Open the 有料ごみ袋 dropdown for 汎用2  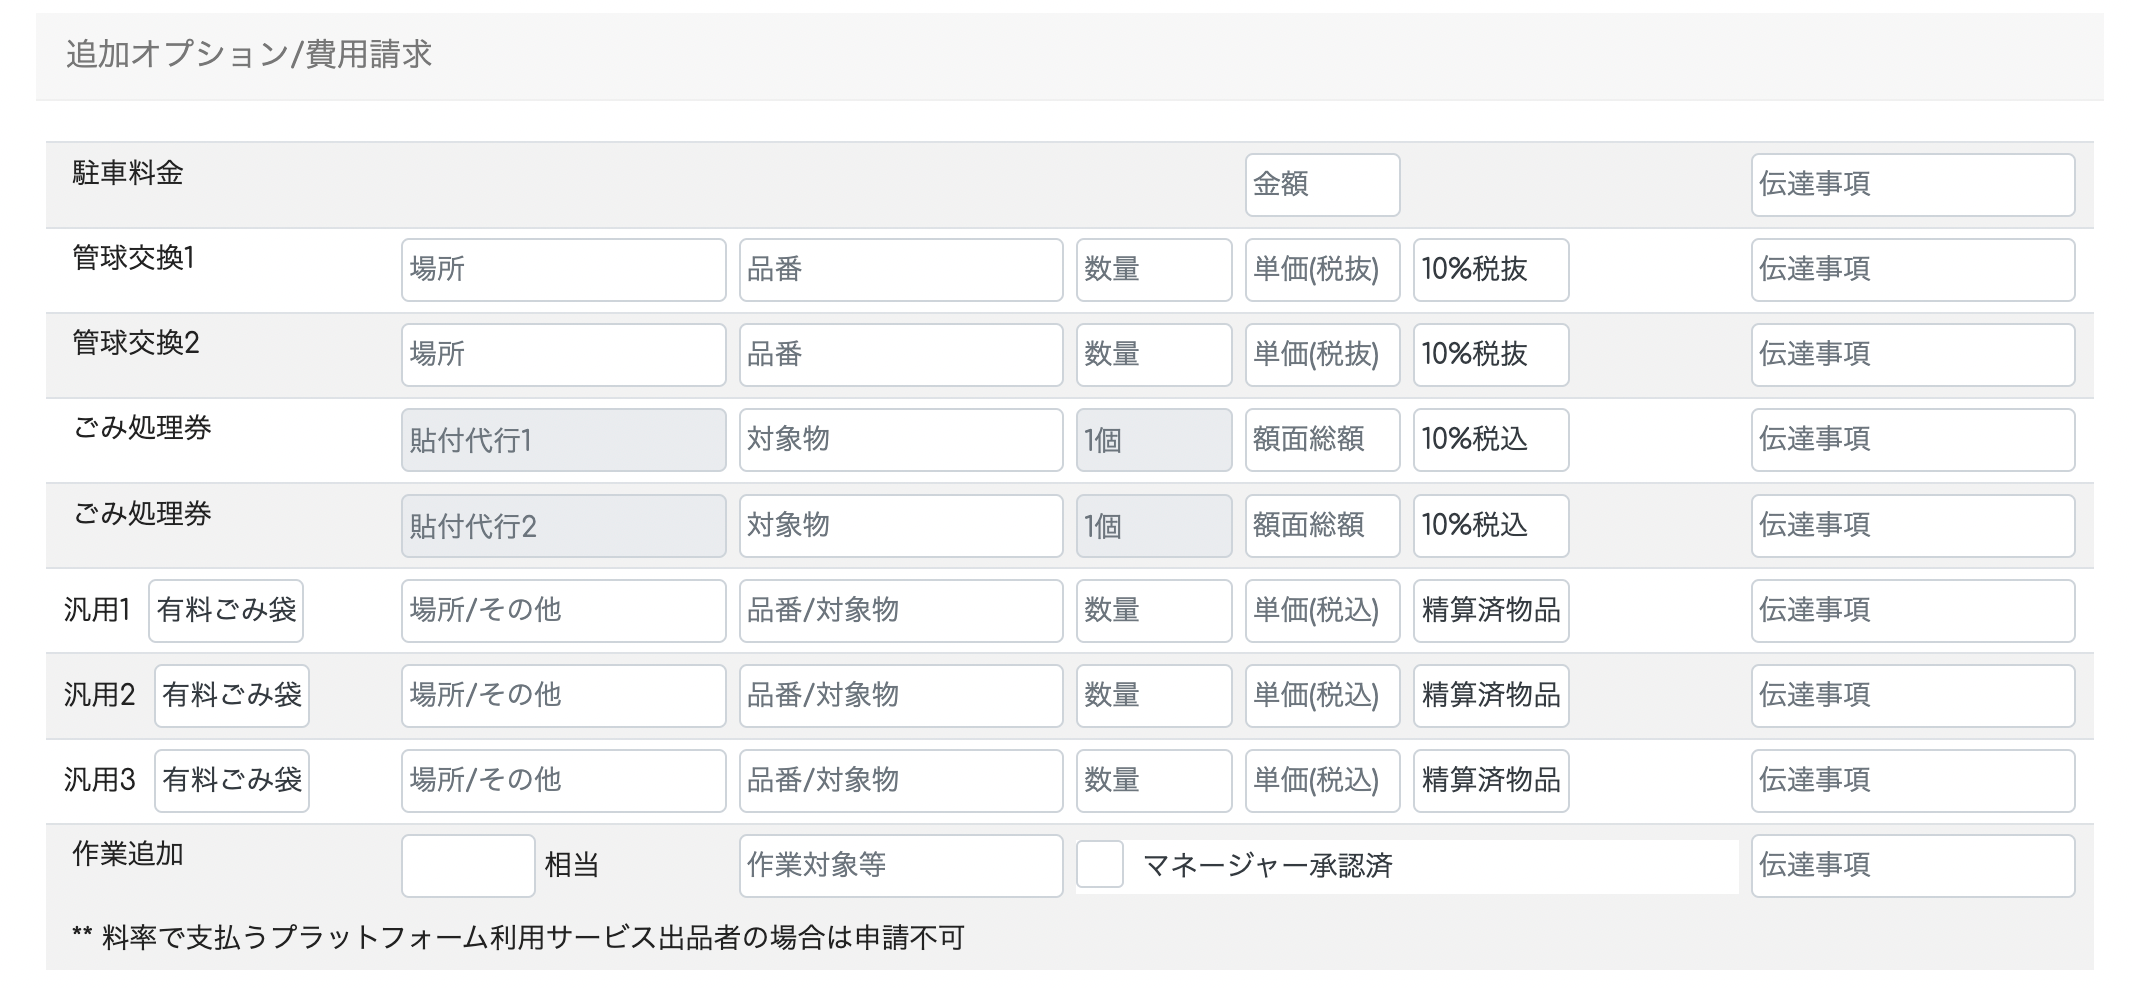pyautogui.click(x=232, y=695)
